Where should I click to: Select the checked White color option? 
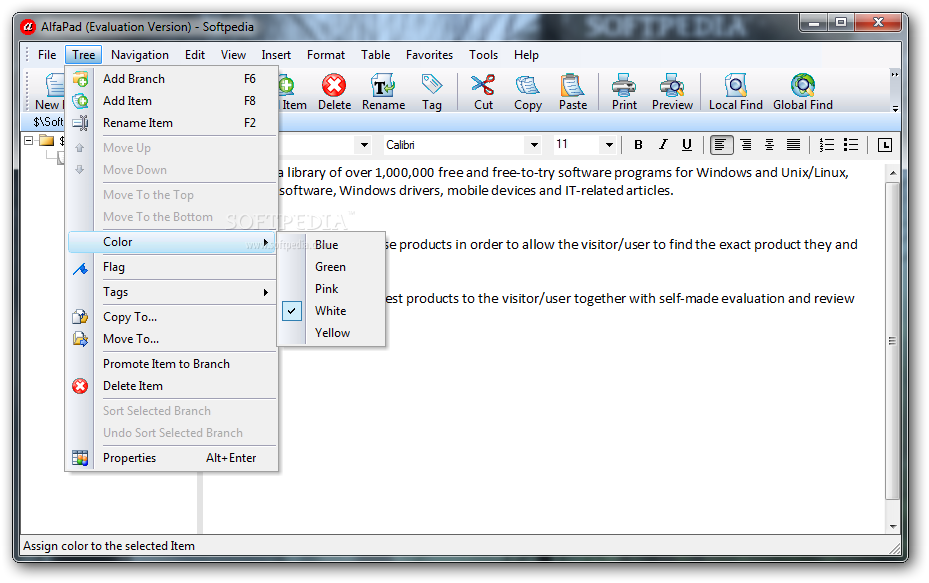(x=332, y=310)
